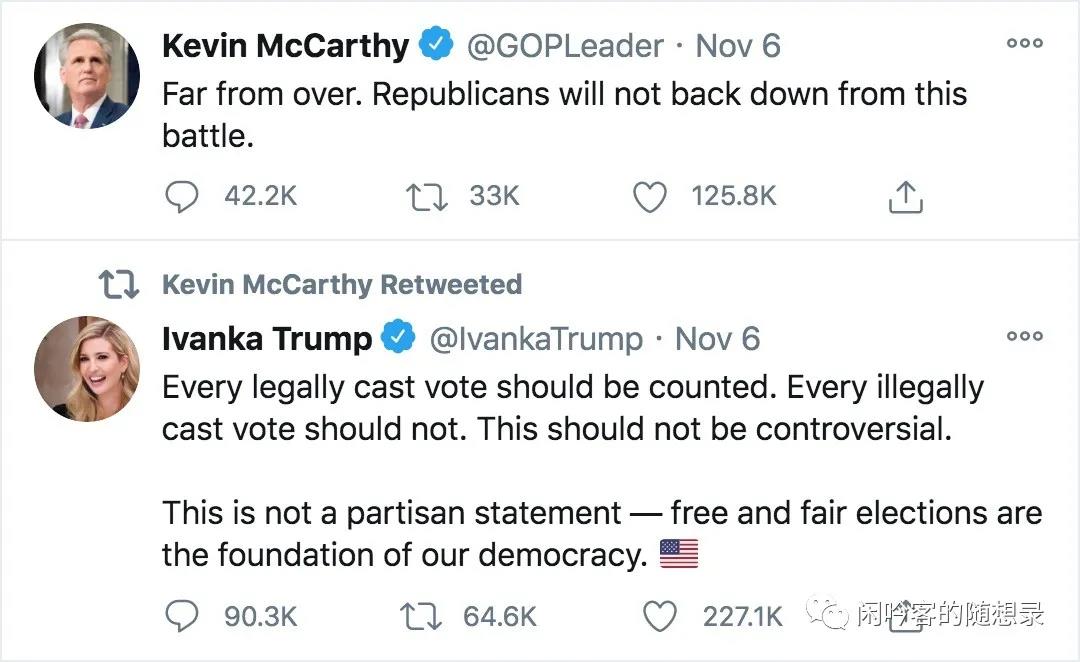Click the reply bubble on Ivanka Trump's tweet

181,616
